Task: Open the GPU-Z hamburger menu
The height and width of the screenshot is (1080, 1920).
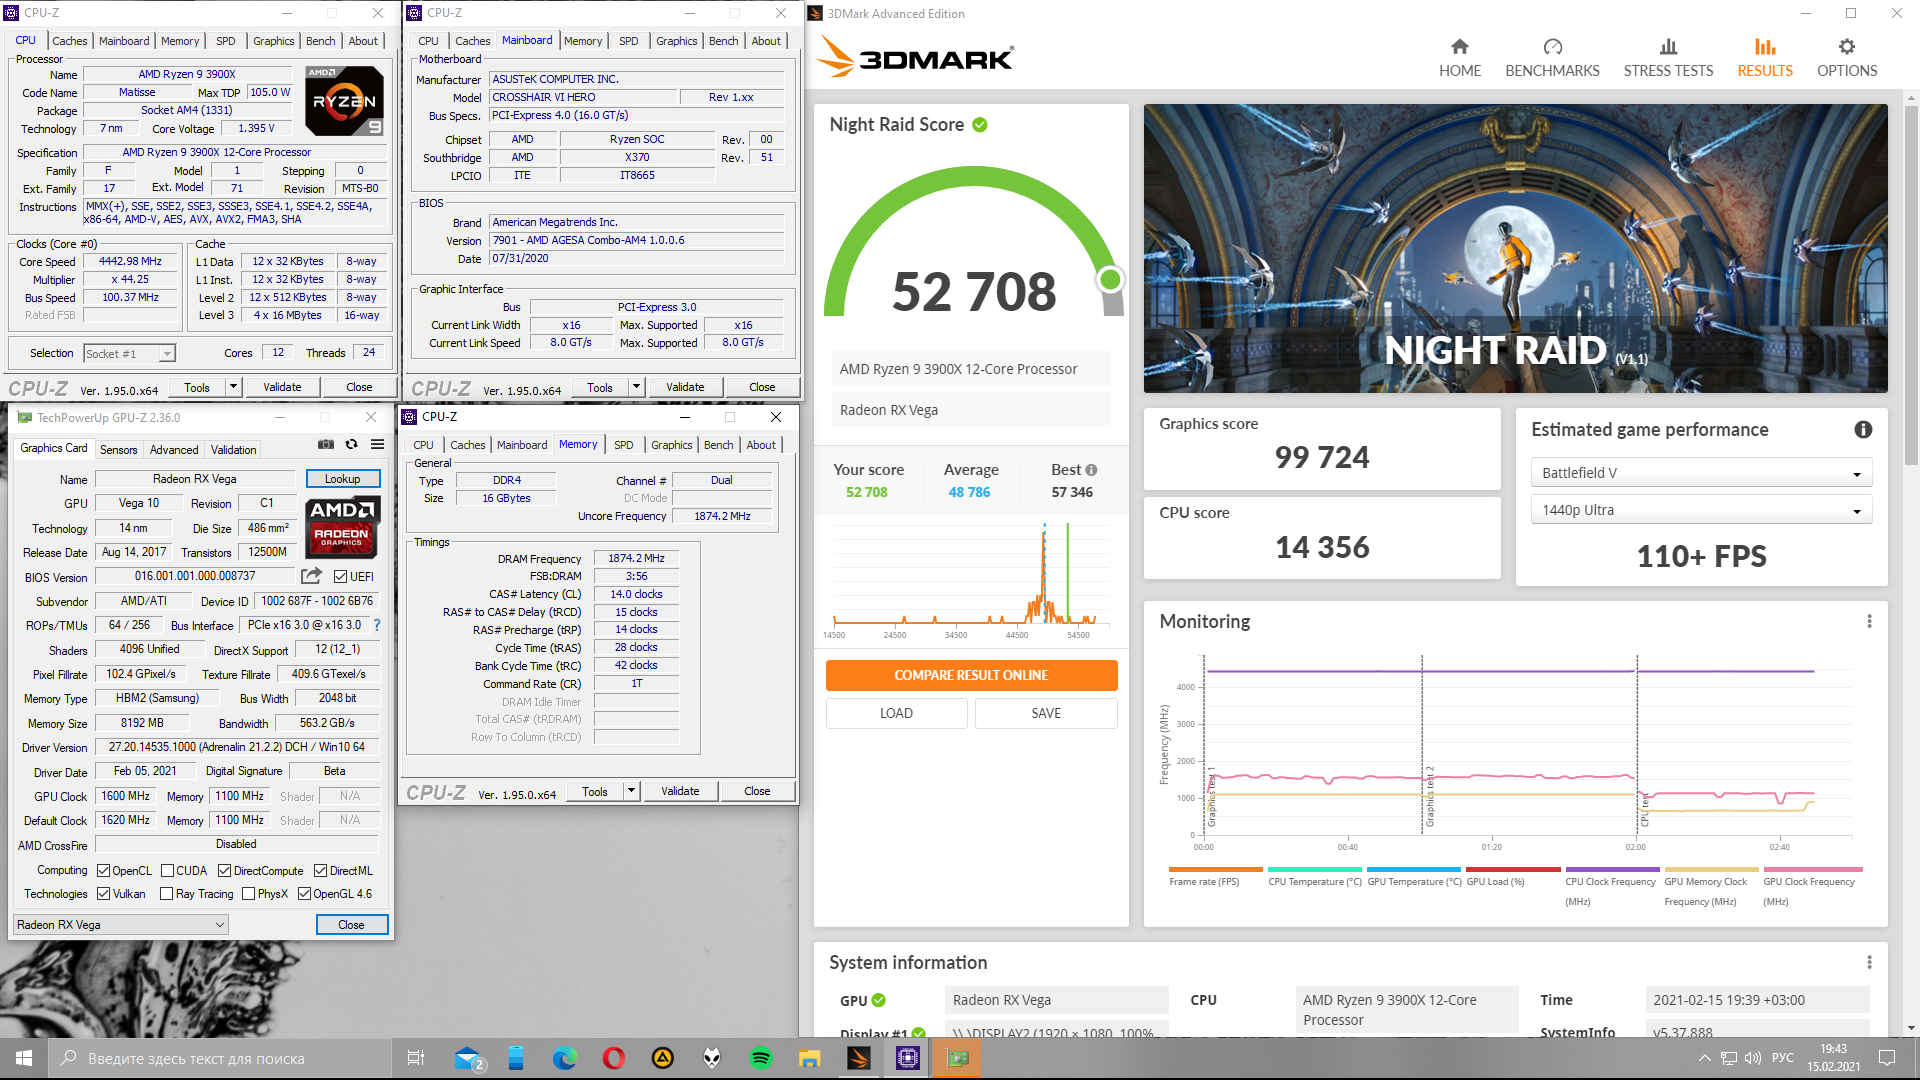Action: 377,444
